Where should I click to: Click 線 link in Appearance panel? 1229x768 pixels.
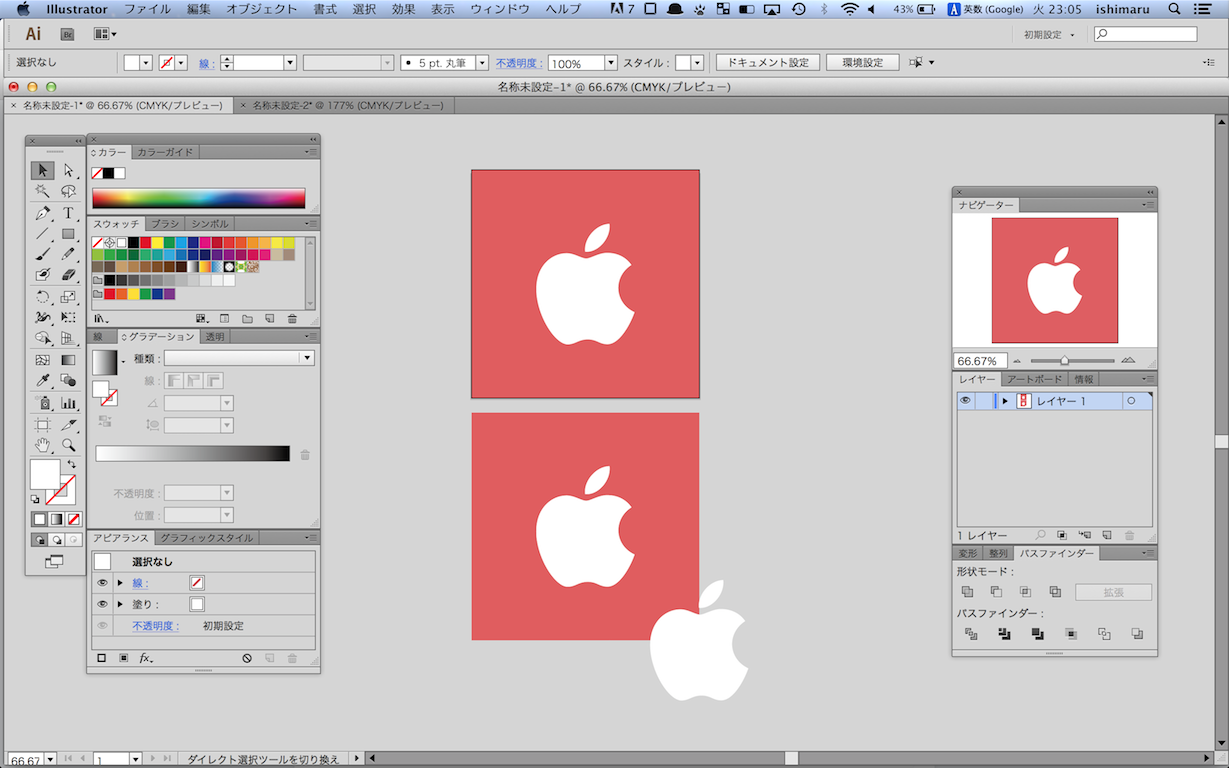click(x=139, y=583)
